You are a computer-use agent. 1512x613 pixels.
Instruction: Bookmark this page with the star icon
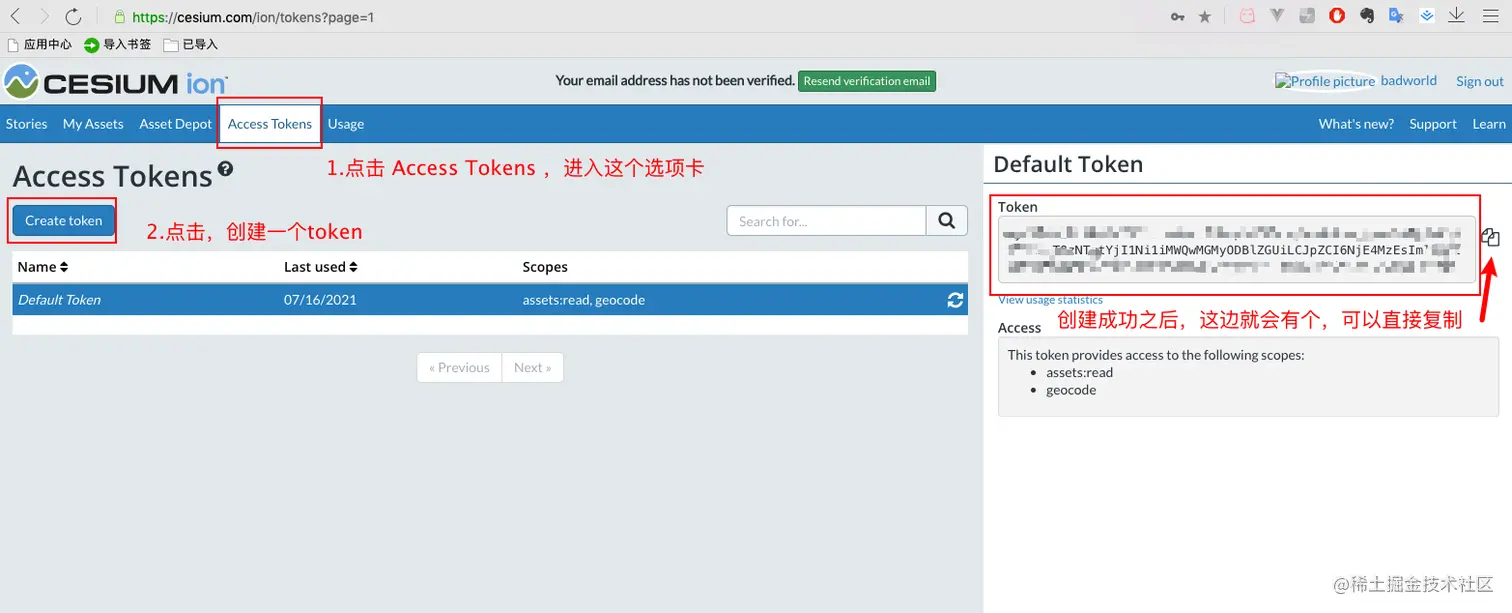coord(1205,16)
